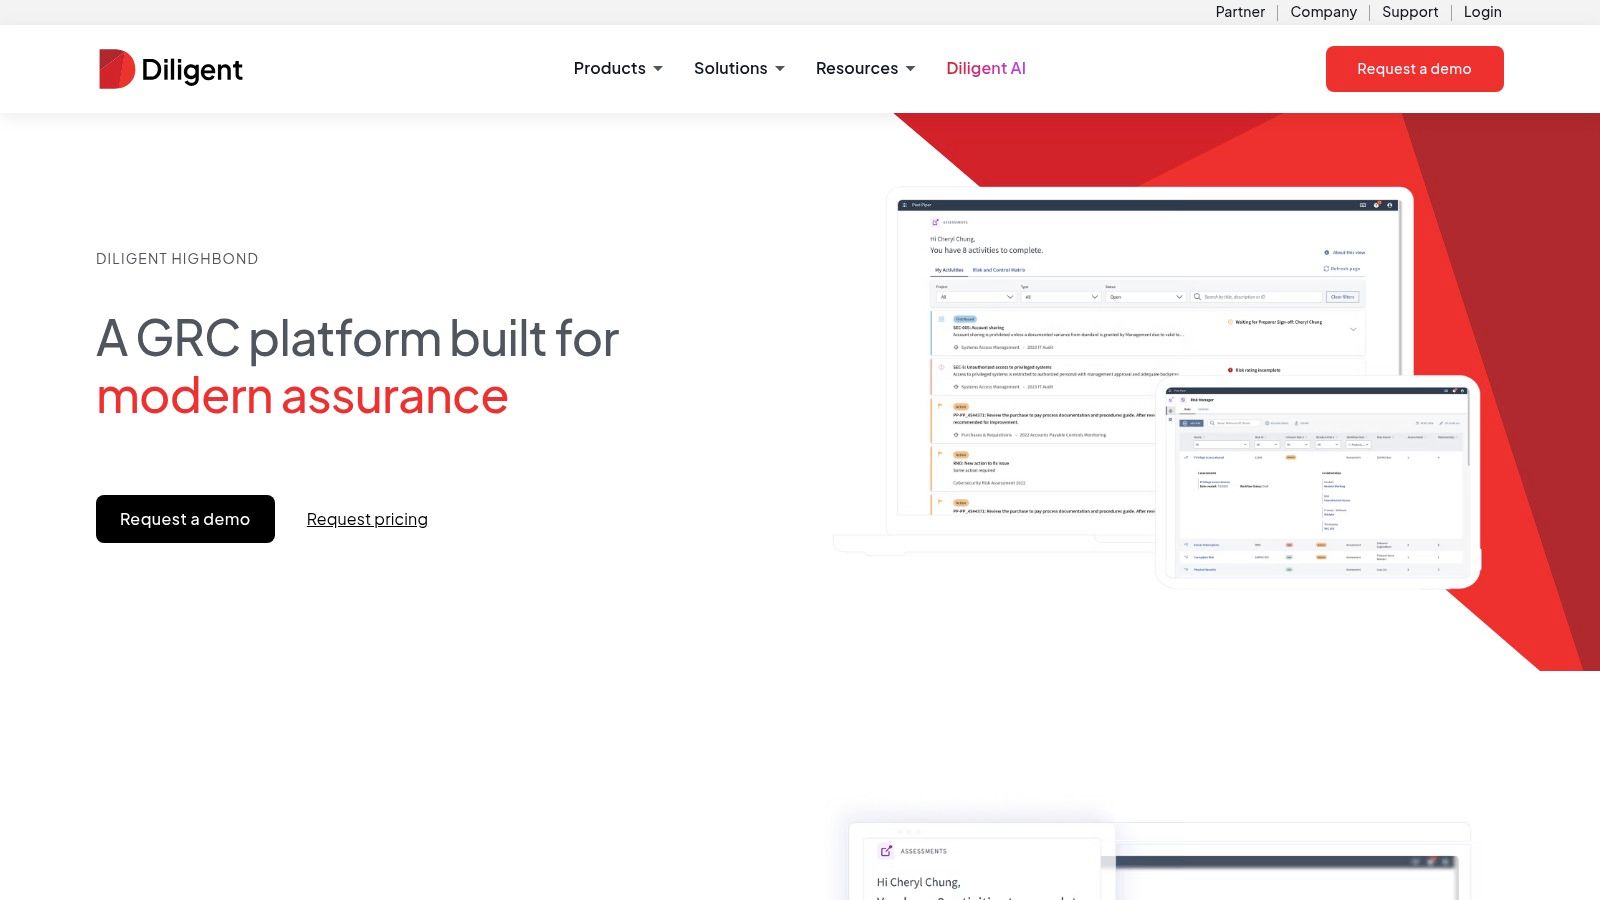Open the Support link in top bar
Viewport: 1600px width, 900px height.
[1410, 12]
